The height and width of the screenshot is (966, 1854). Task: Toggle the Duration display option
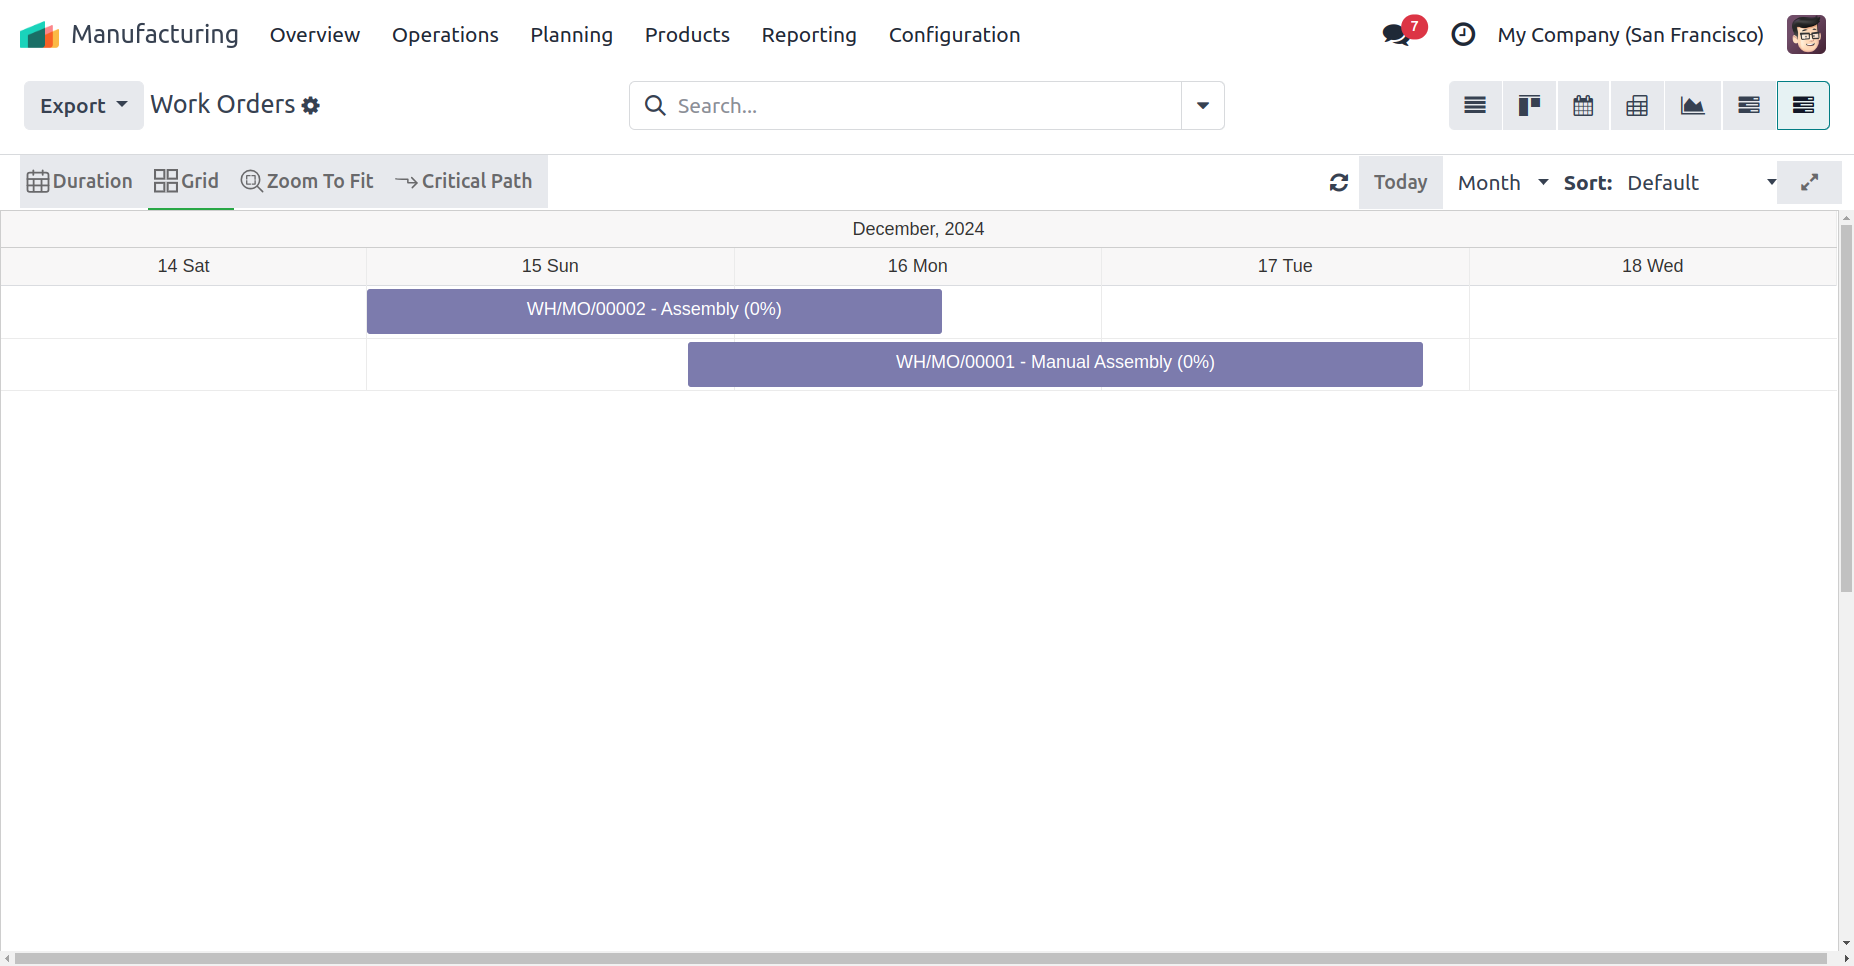coord(80,181)
